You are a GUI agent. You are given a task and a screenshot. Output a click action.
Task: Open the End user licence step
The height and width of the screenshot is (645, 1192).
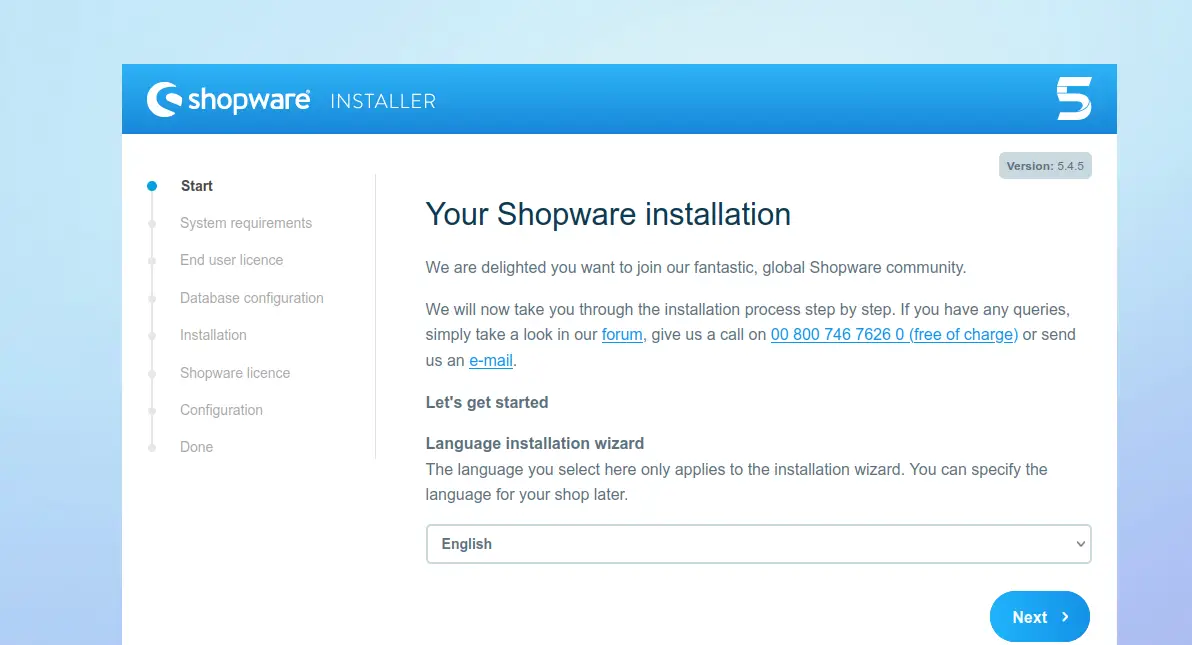[231, 260]
